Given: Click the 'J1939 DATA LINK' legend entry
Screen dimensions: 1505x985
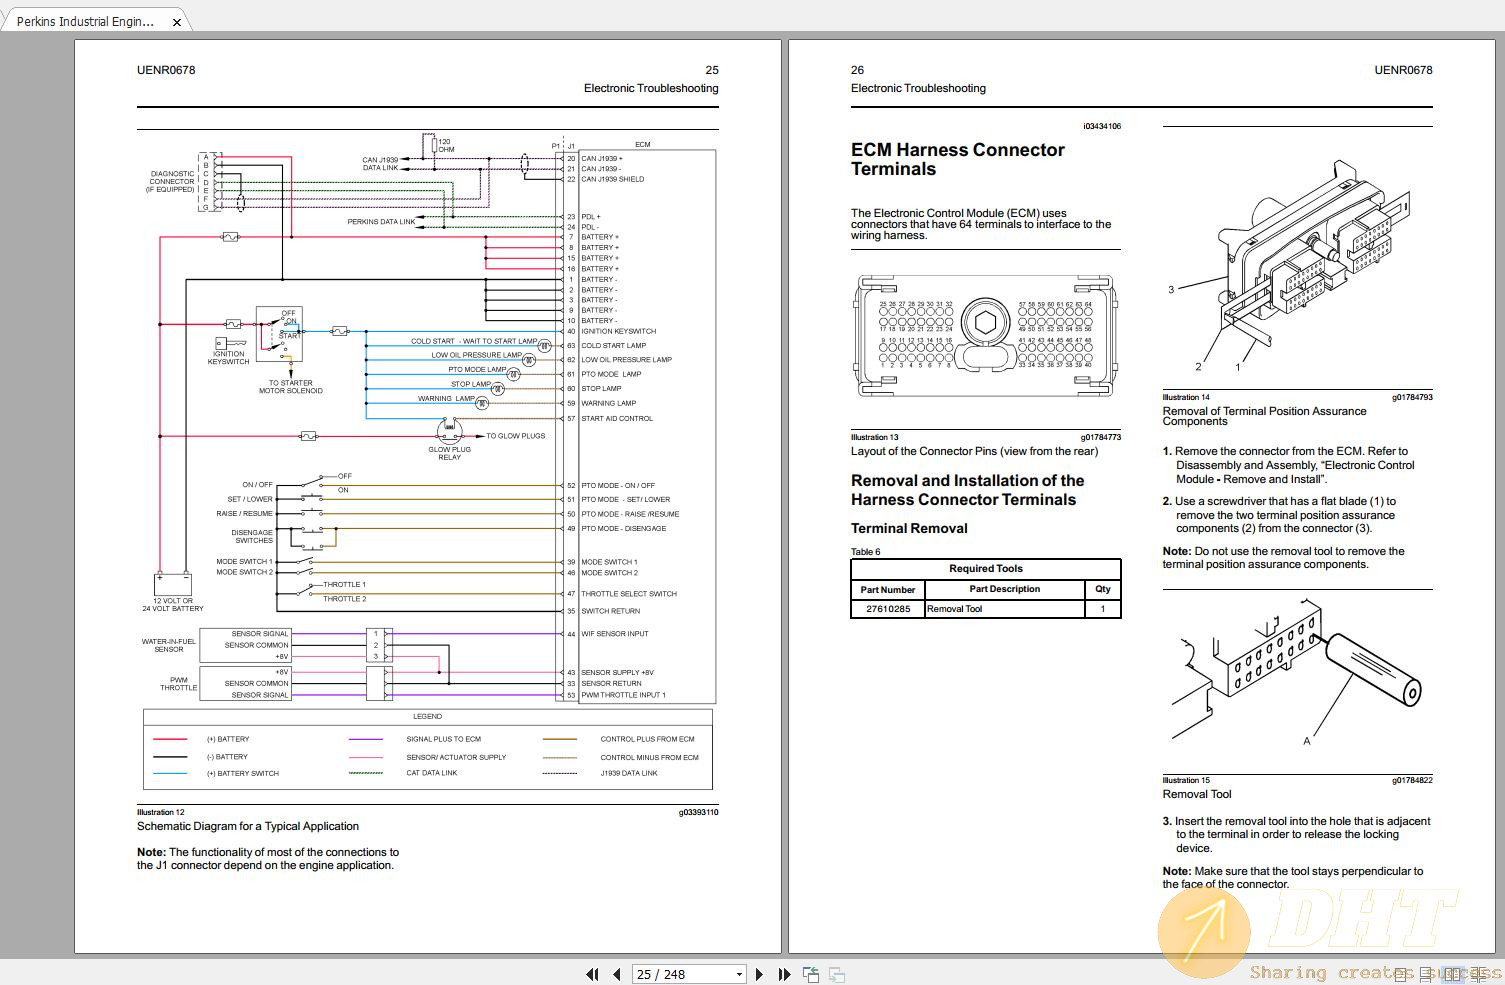Looking at the screenshot, I should point(629,773).
